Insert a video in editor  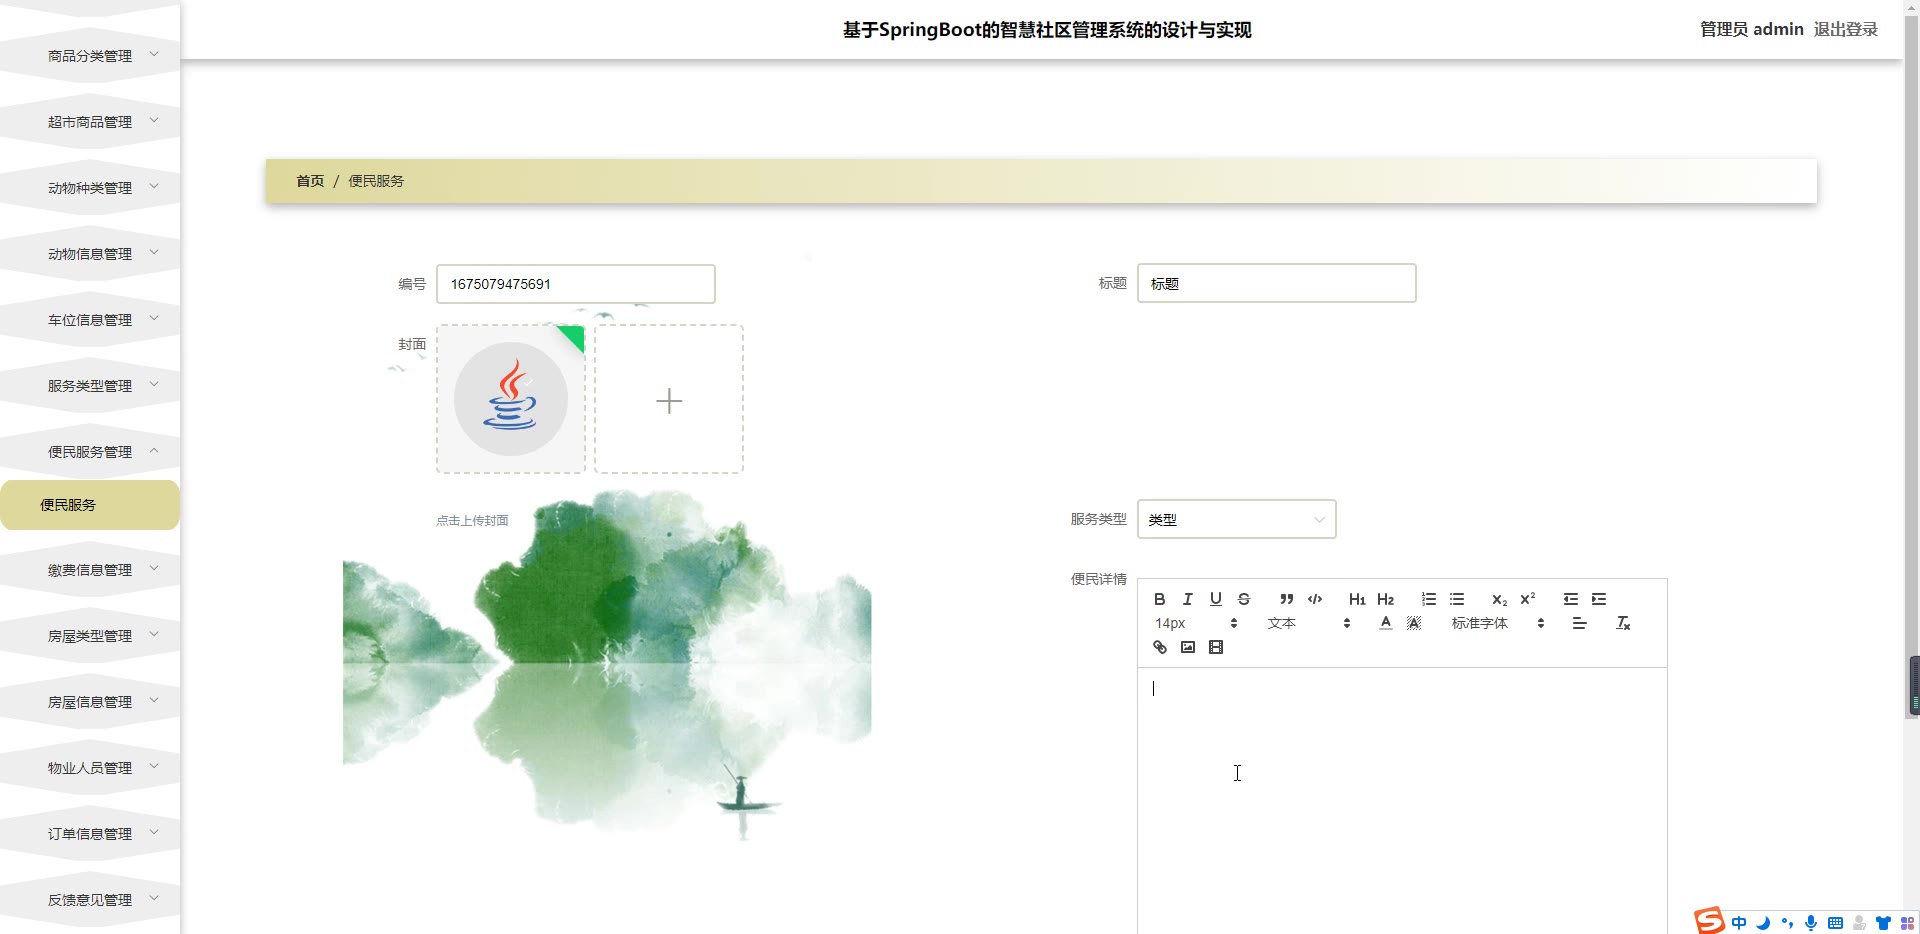click(x=1216, y=647)
